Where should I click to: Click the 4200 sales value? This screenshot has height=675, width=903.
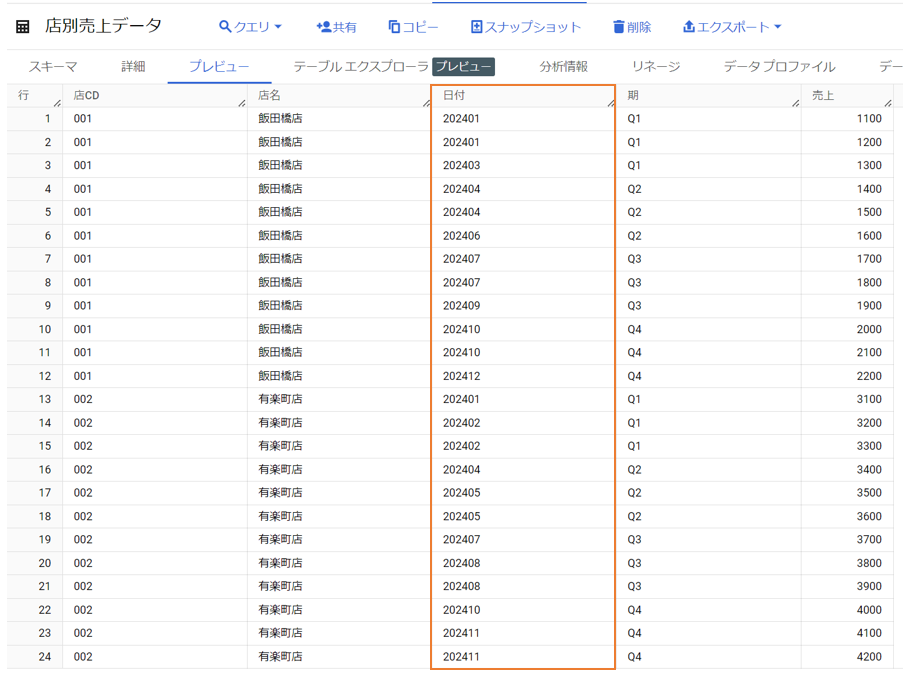point(869,657)
